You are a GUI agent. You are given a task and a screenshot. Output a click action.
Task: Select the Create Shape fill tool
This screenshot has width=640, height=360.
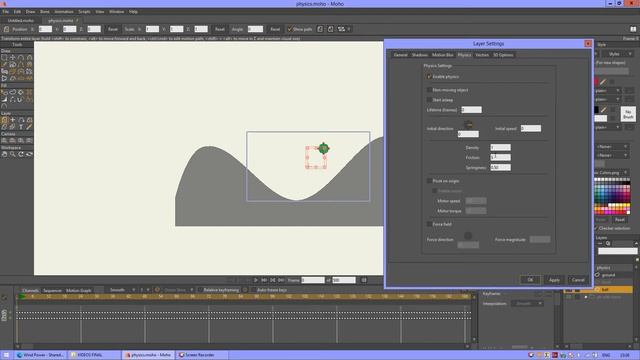point(13,92)
